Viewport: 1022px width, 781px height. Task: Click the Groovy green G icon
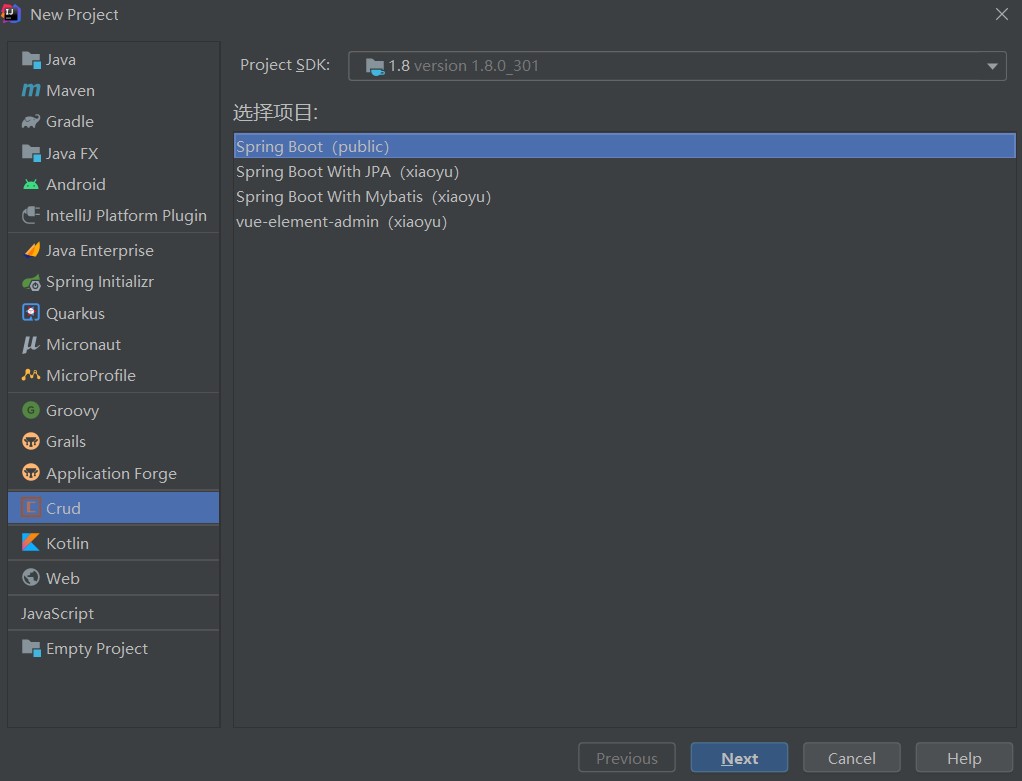pos(31,410)
